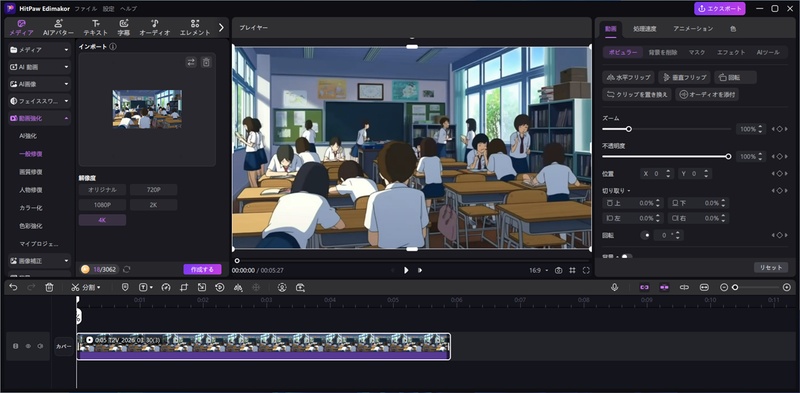
Task: Click the ズーム slider handle
Action: point(629,129)
